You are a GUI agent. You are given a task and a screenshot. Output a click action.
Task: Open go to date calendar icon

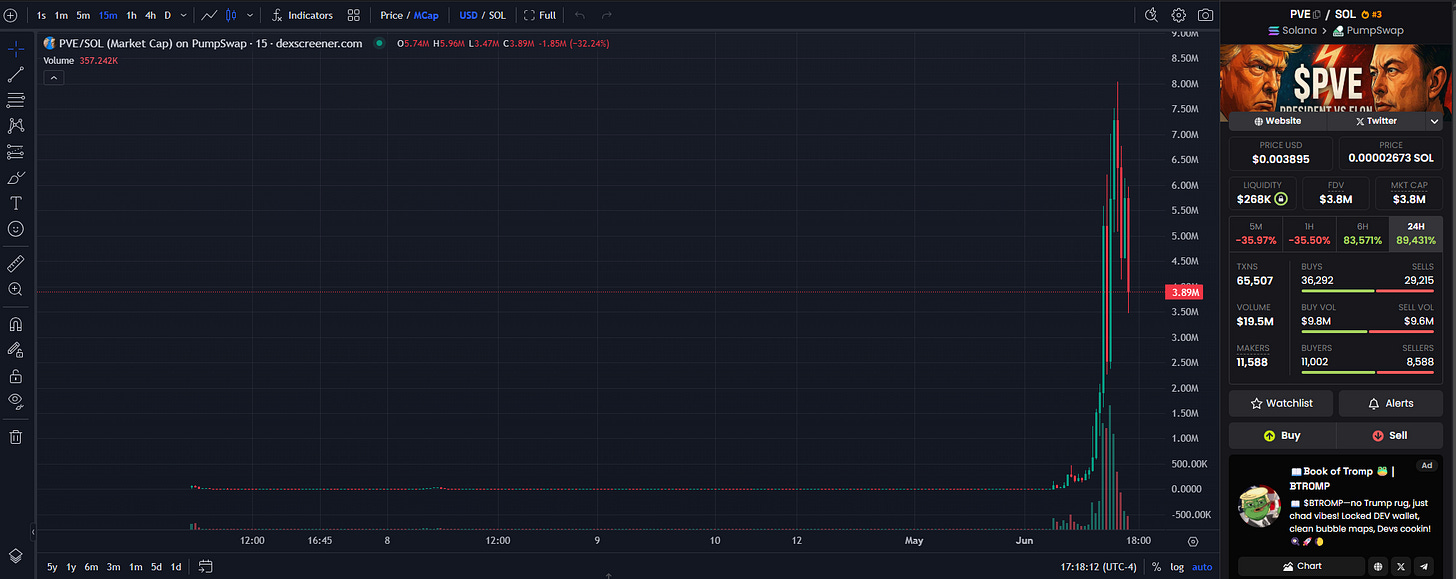[x=205, y=567]
